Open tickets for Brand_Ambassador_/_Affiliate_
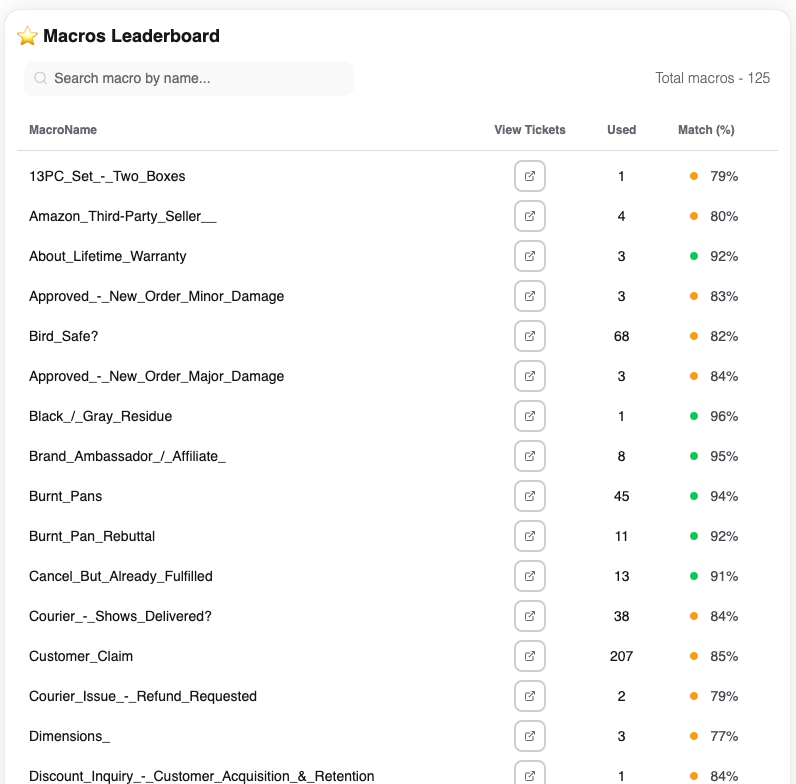 (x=530, y=456)
